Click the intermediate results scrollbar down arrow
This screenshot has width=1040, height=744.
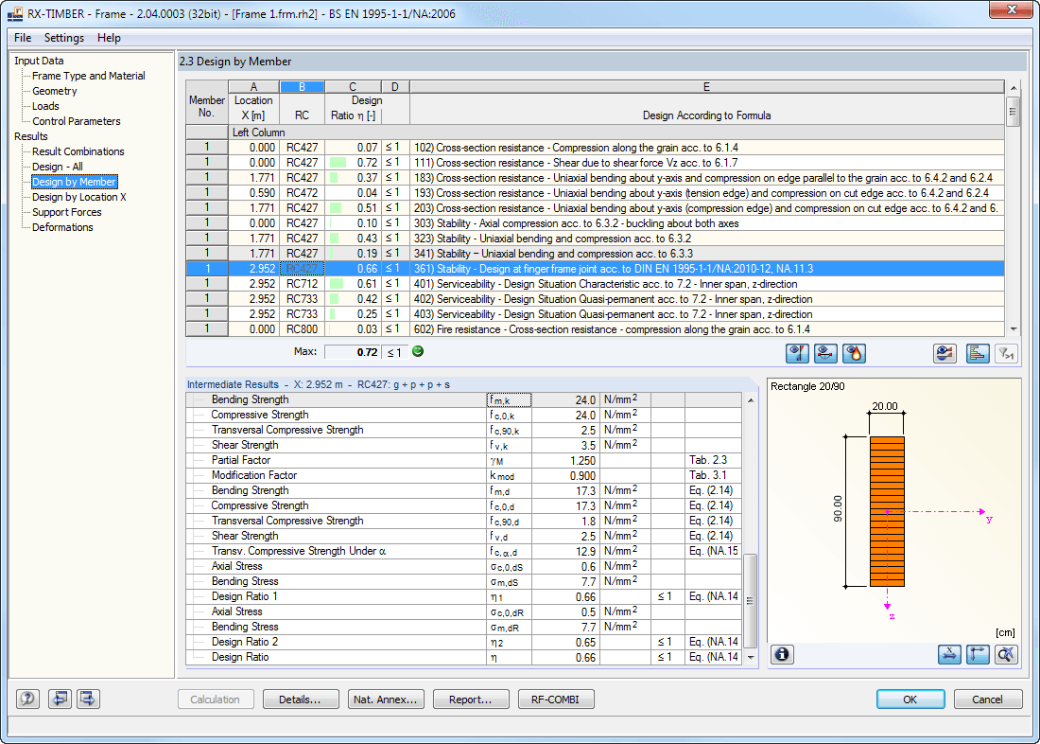click(751, 657)
